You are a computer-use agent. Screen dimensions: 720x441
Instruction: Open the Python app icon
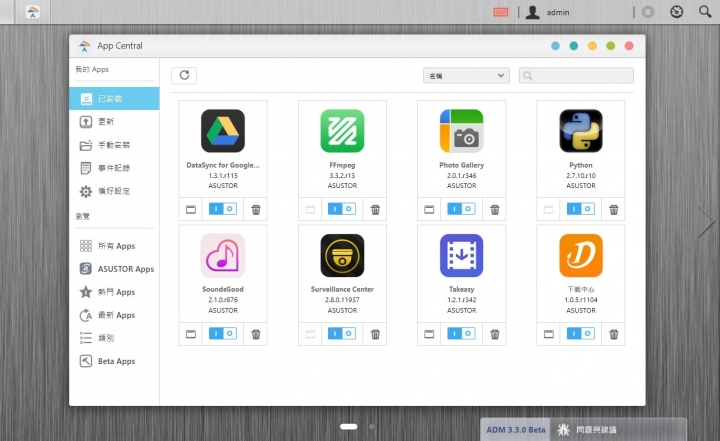[581, 131]
